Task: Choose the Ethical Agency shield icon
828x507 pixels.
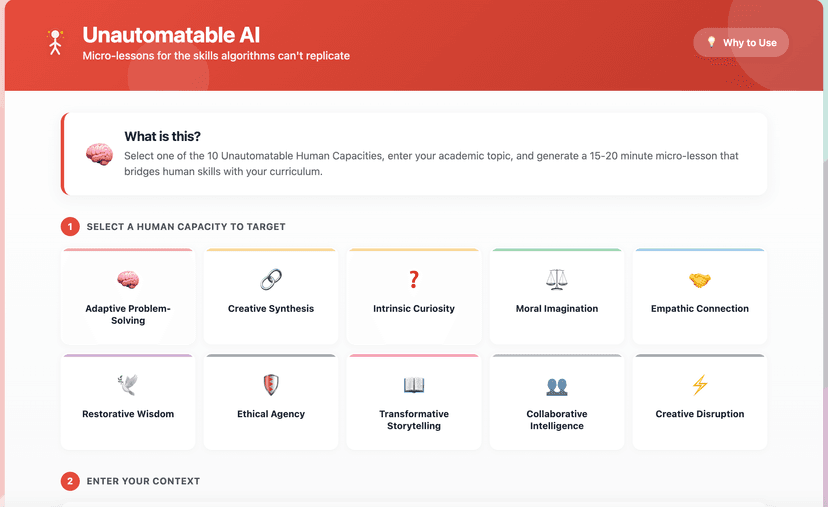Action: coord(271,385)
